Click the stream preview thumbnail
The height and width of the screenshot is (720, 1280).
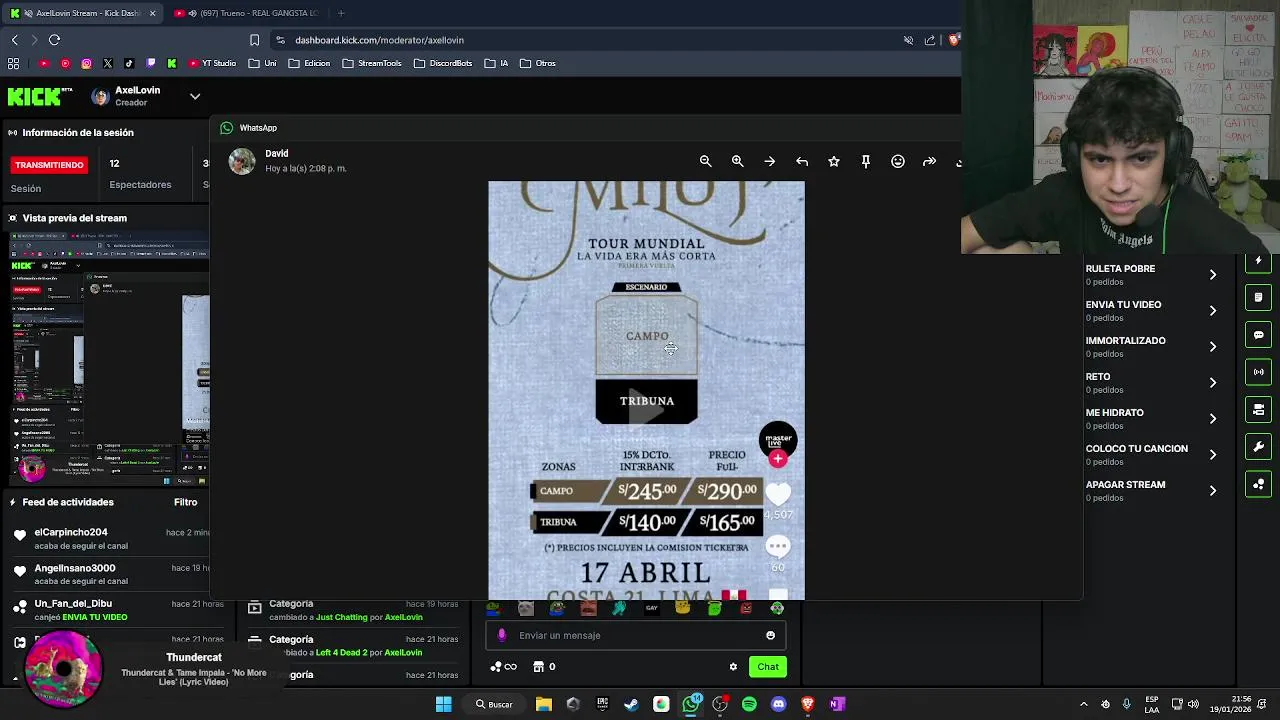pyautogui.click(x=110, y=360)
